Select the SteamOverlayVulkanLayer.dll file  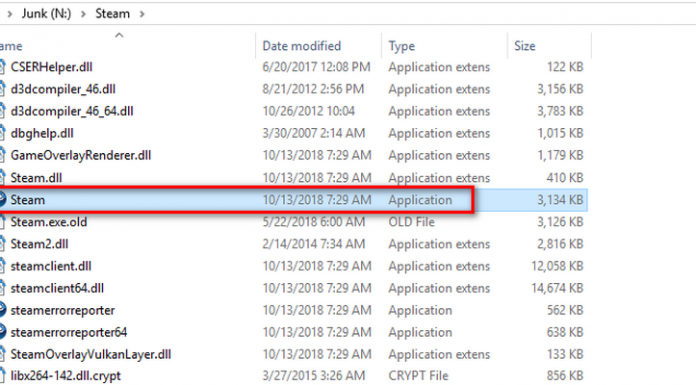(91, 354)
